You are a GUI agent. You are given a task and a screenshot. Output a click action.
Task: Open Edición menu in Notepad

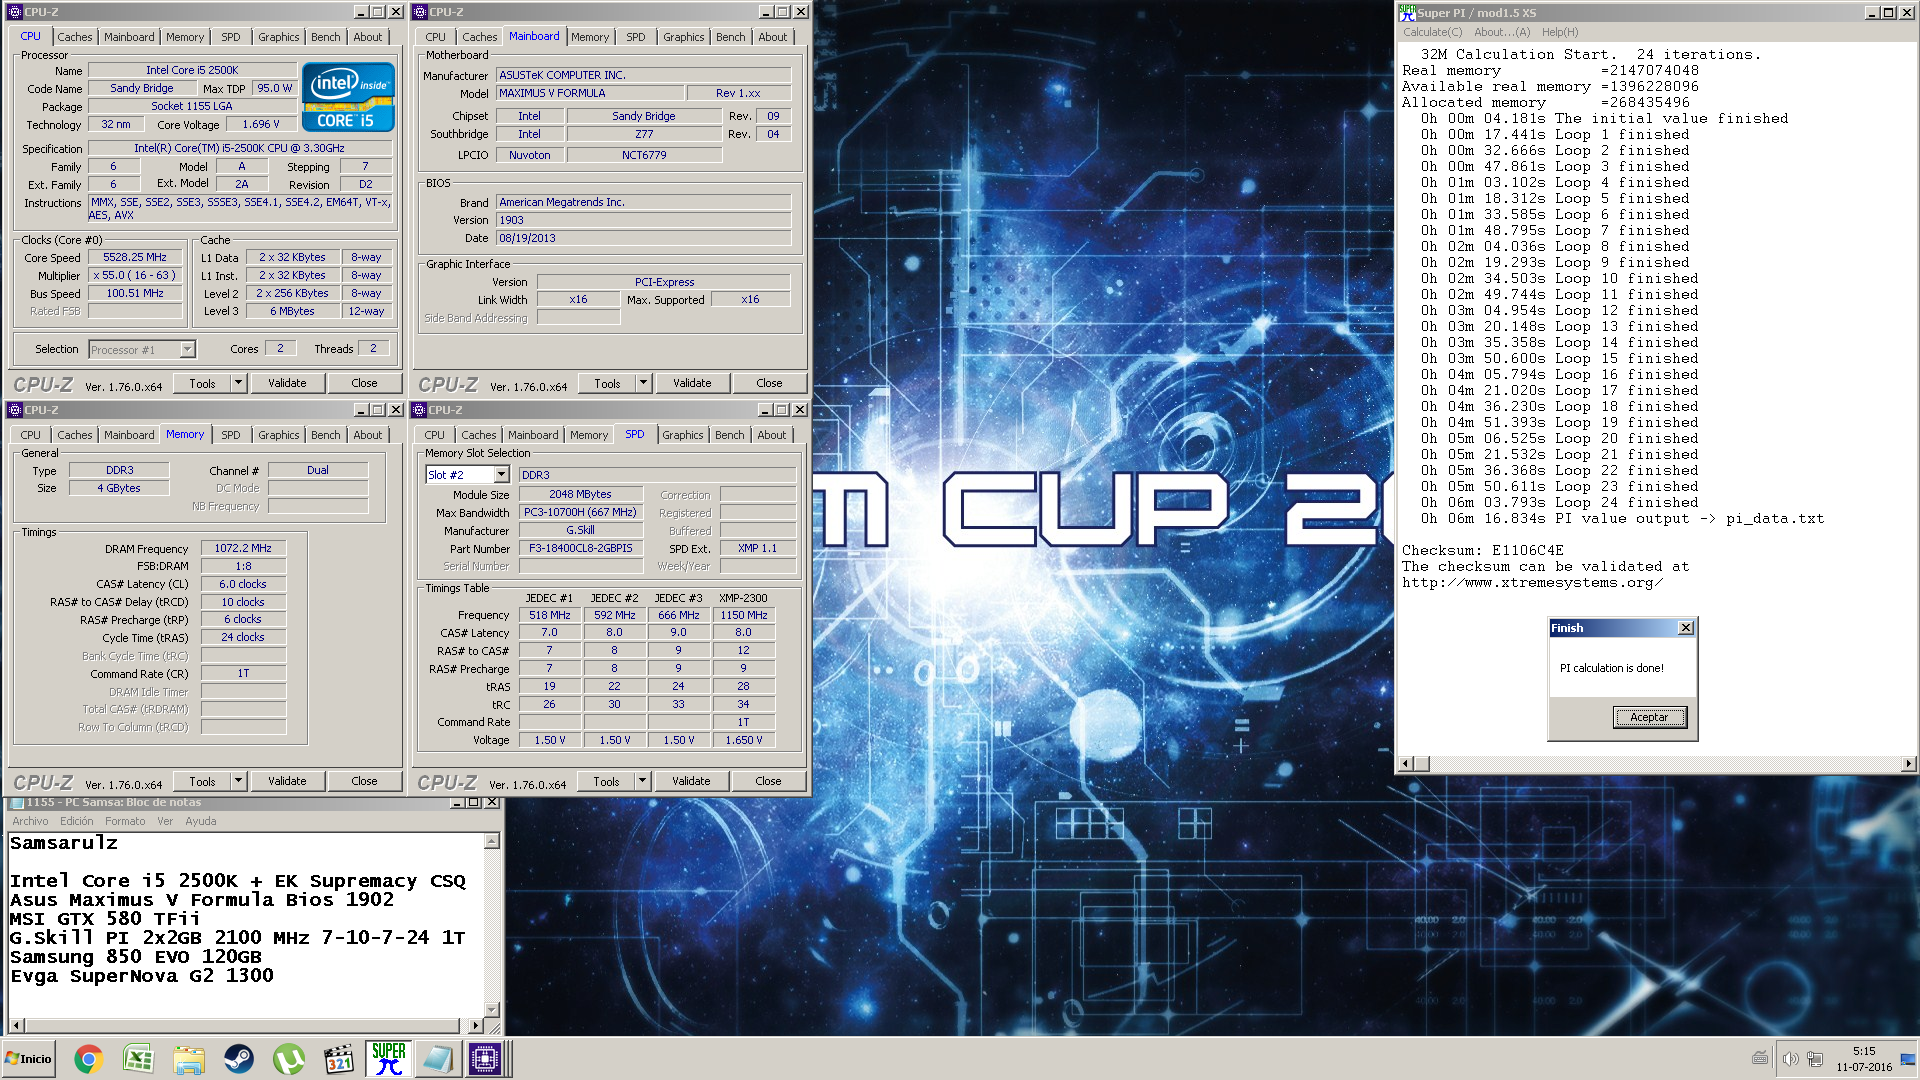tap(77, 821)
